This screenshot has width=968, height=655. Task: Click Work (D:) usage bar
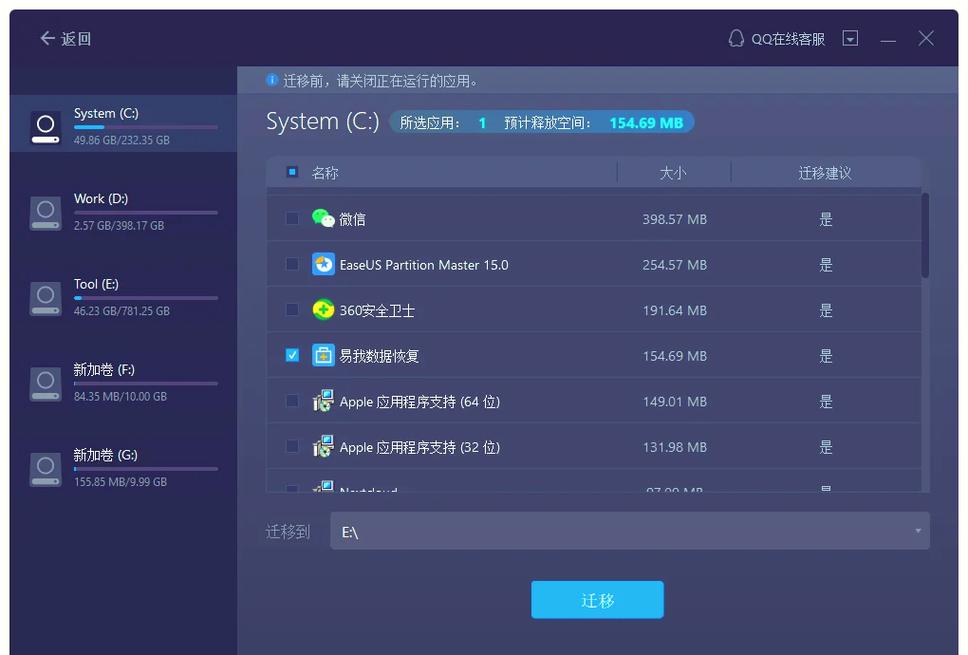146,212
